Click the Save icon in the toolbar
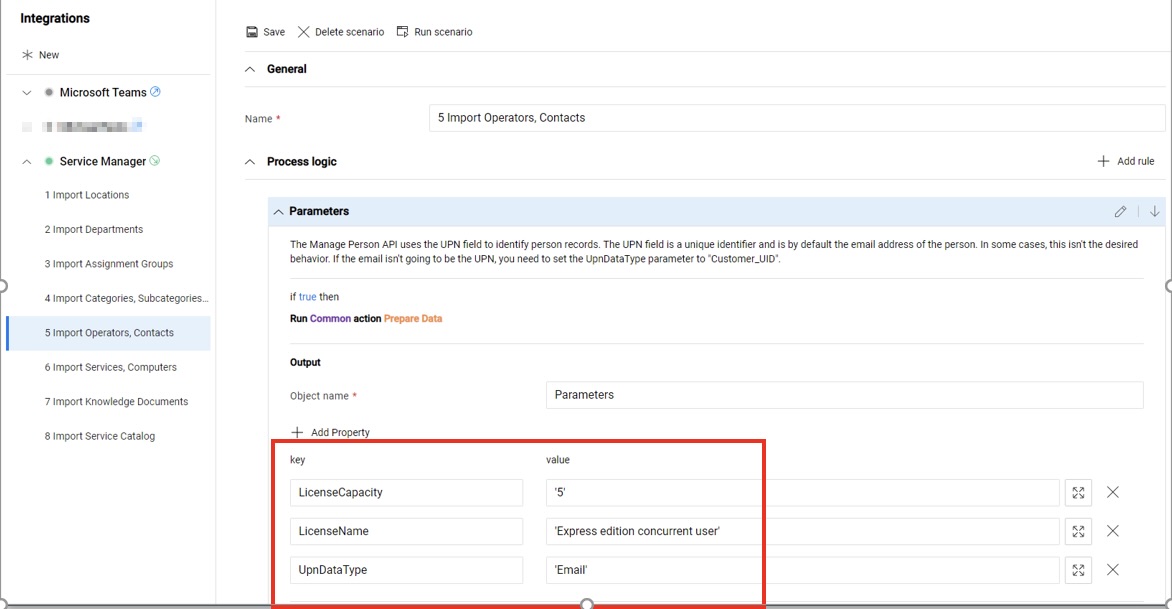 tap(252, 31)
